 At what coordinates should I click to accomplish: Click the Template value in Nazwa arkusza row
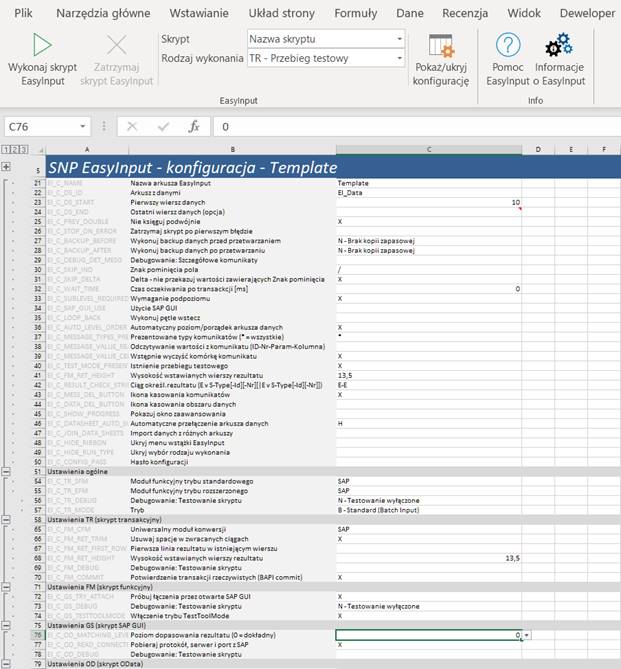tap(429, 183)
